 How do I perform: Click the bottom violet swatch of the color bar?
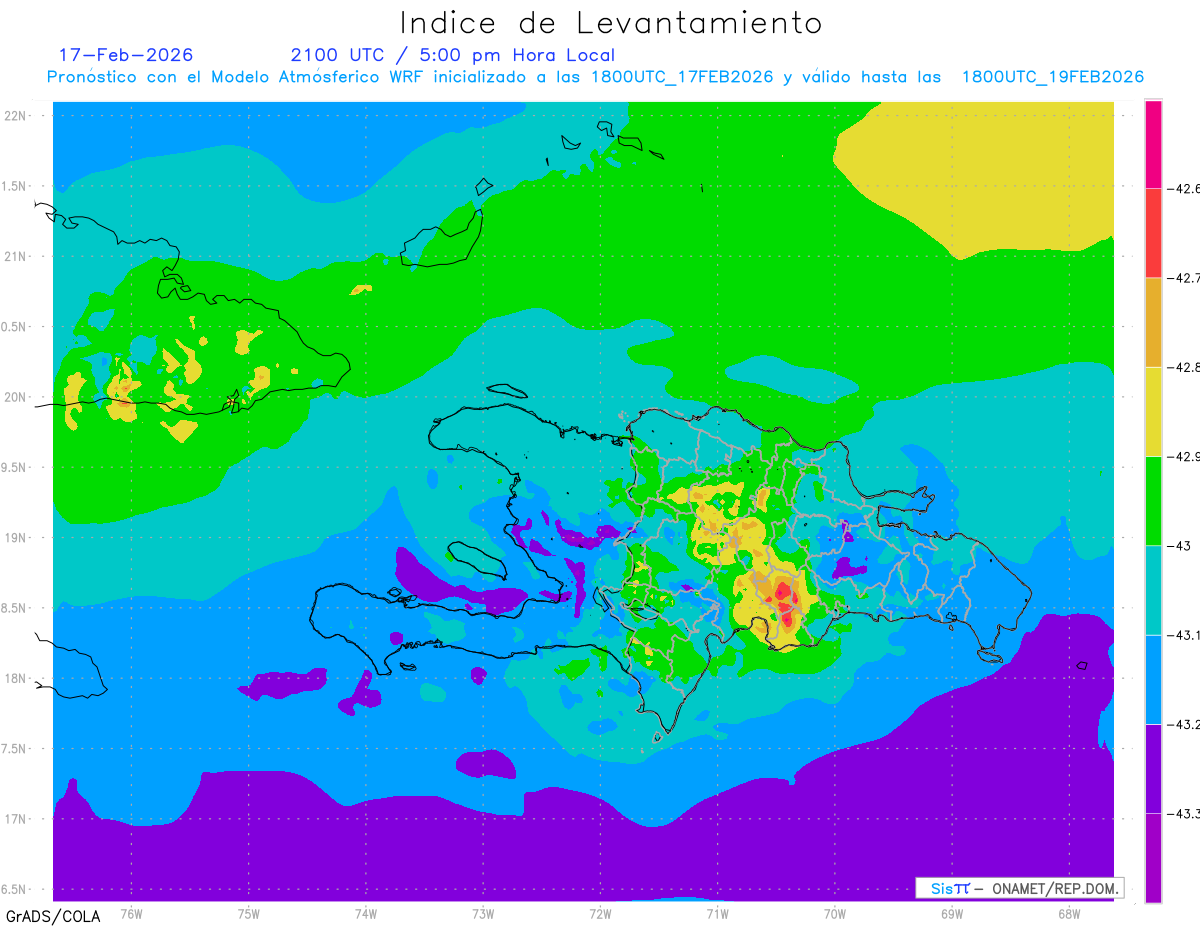[x=1153, y=857]
